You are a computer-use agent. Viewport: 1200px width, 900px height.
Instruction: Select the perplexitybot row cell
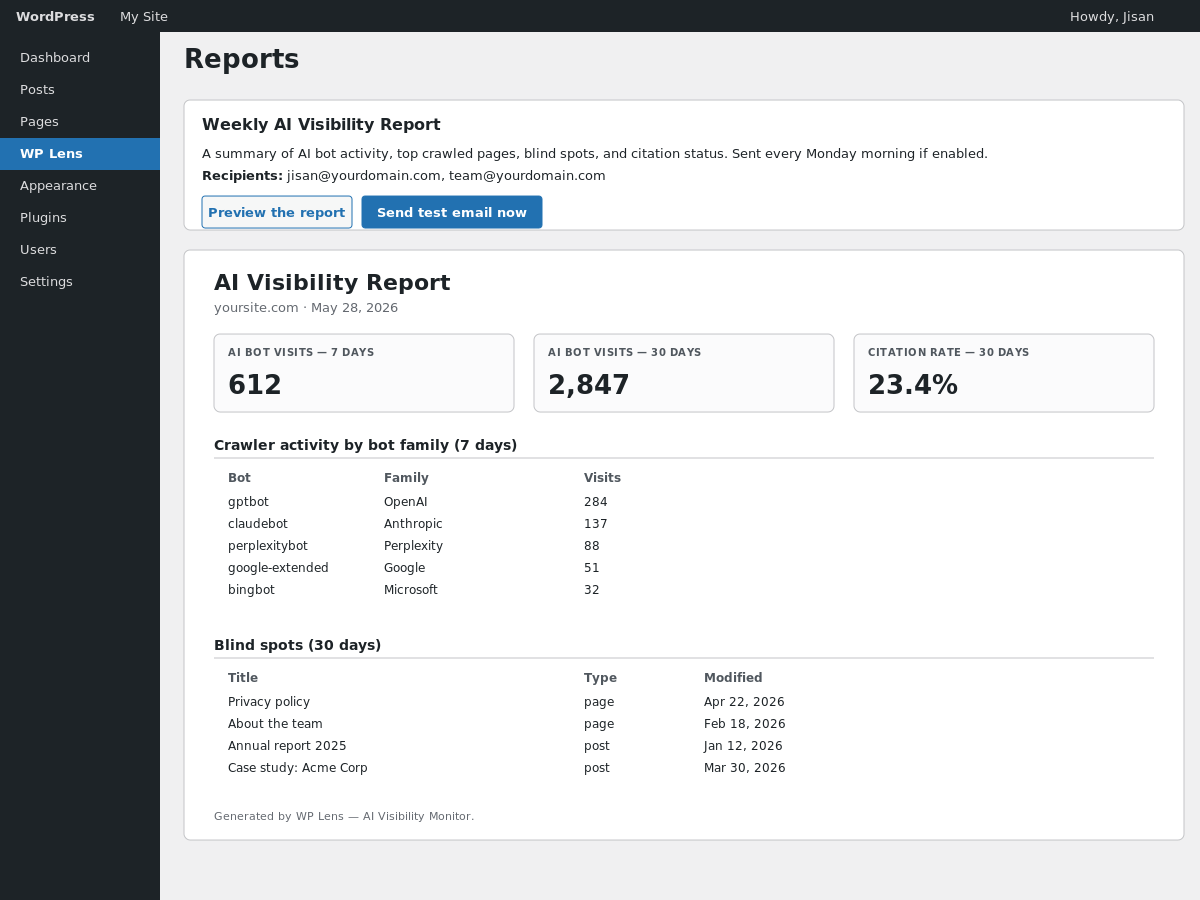268,546
